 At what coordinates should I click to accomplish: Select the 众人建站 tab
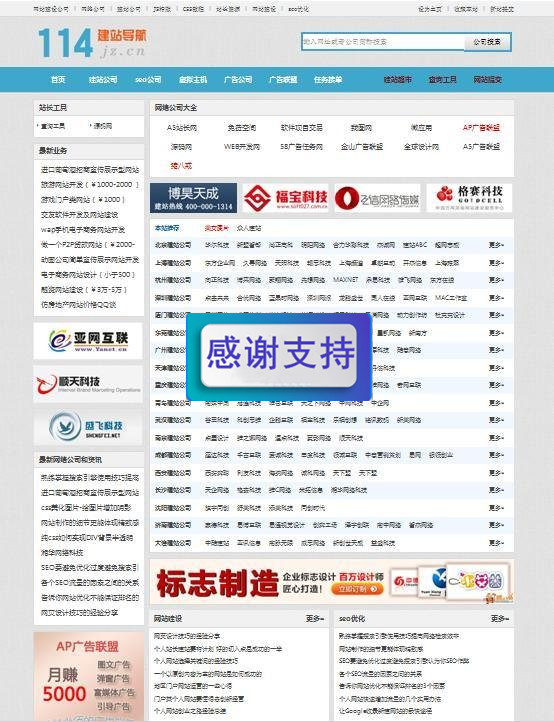(249, 228)
